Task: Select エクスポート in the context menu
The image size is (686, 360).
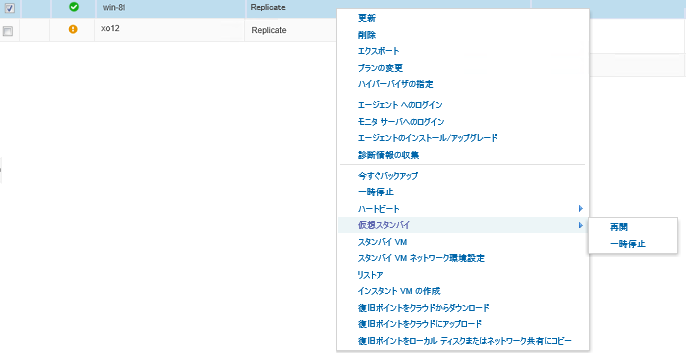Action: 378,51
